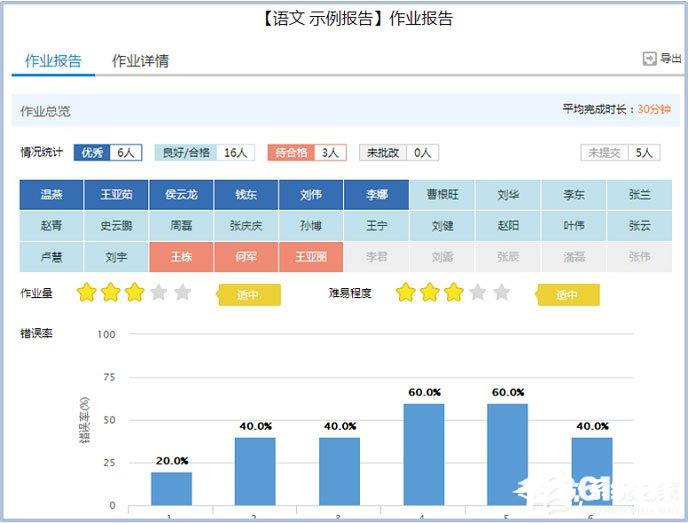Image resolution: width=688 pixels, height=523 pixels.
Task: View 待合格 student 何军
Action: click(246, 257)
